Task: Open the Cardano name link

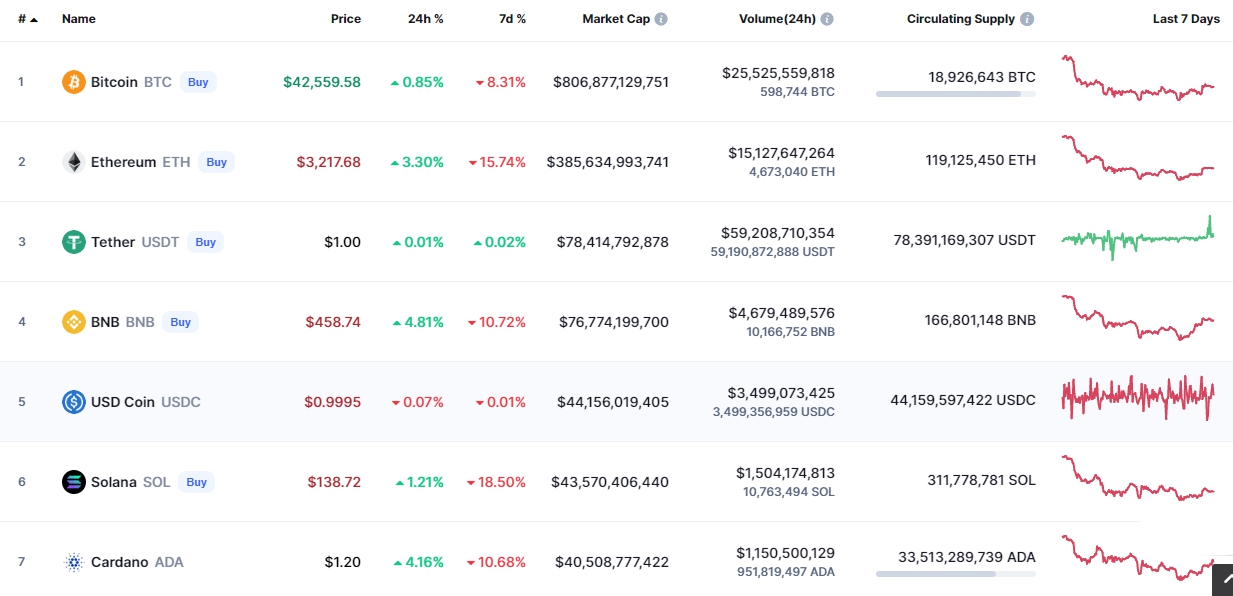Action: click(x=120, y=562)
